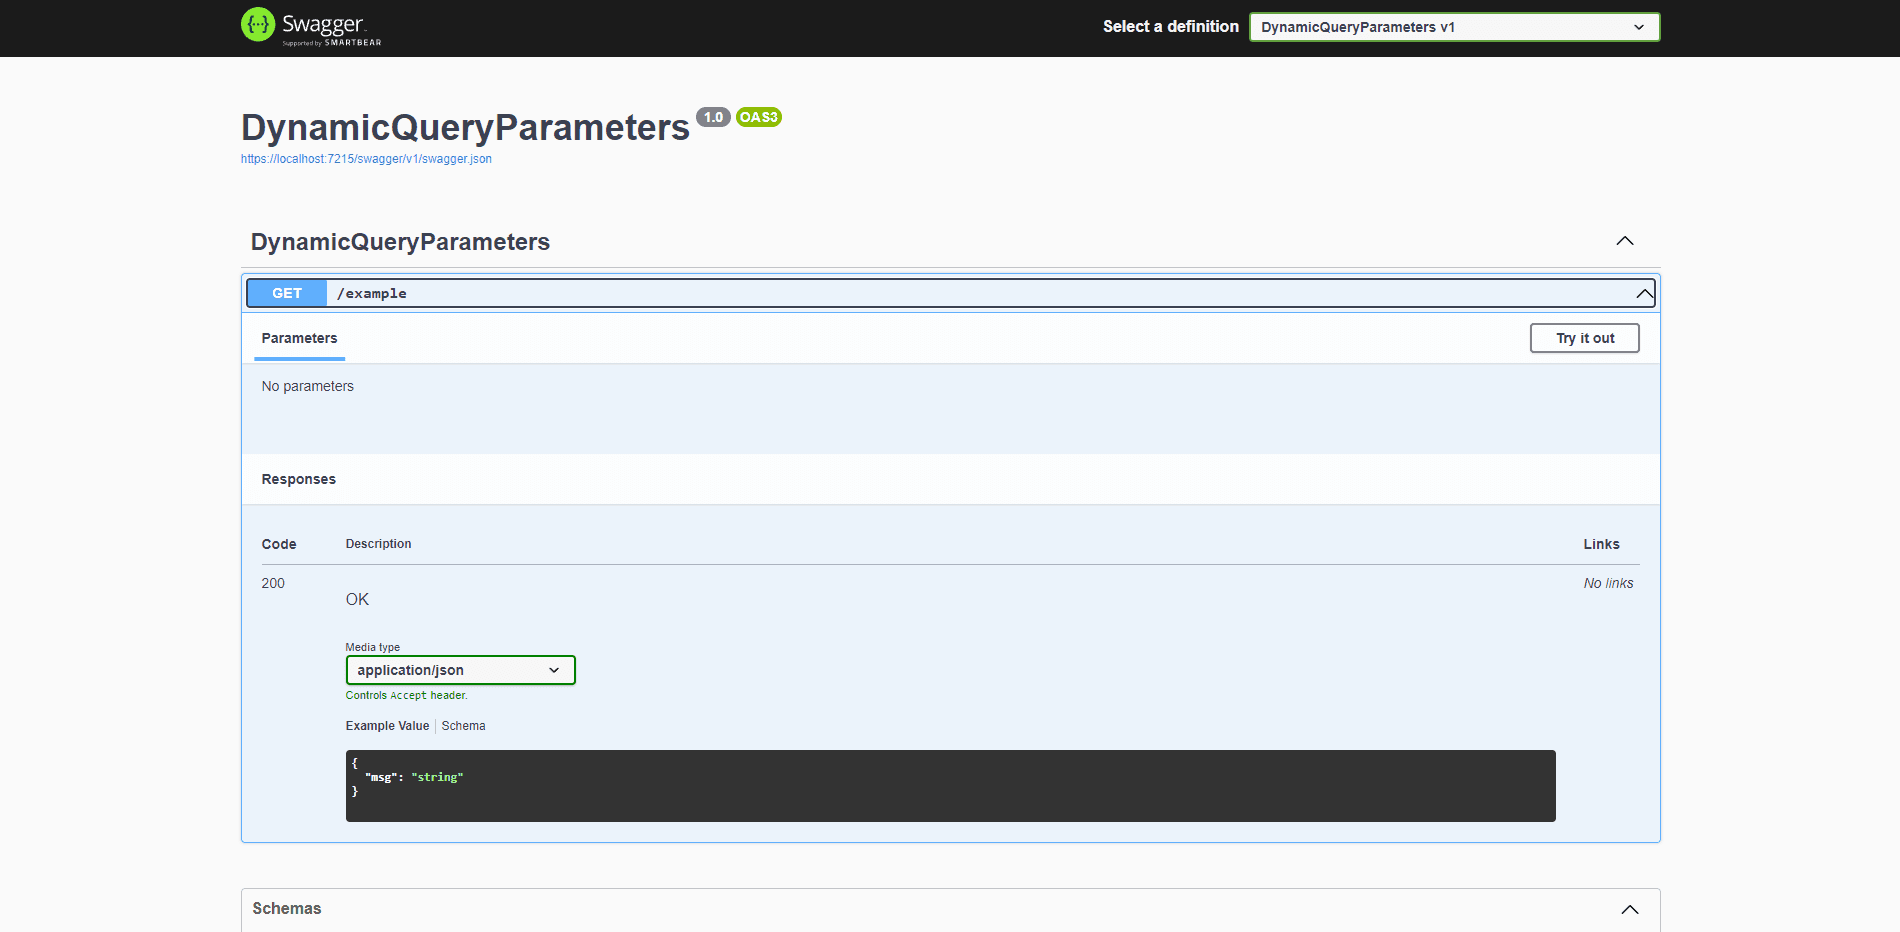
Task: Select the Example Value tab
Action: tap(387, 725)
